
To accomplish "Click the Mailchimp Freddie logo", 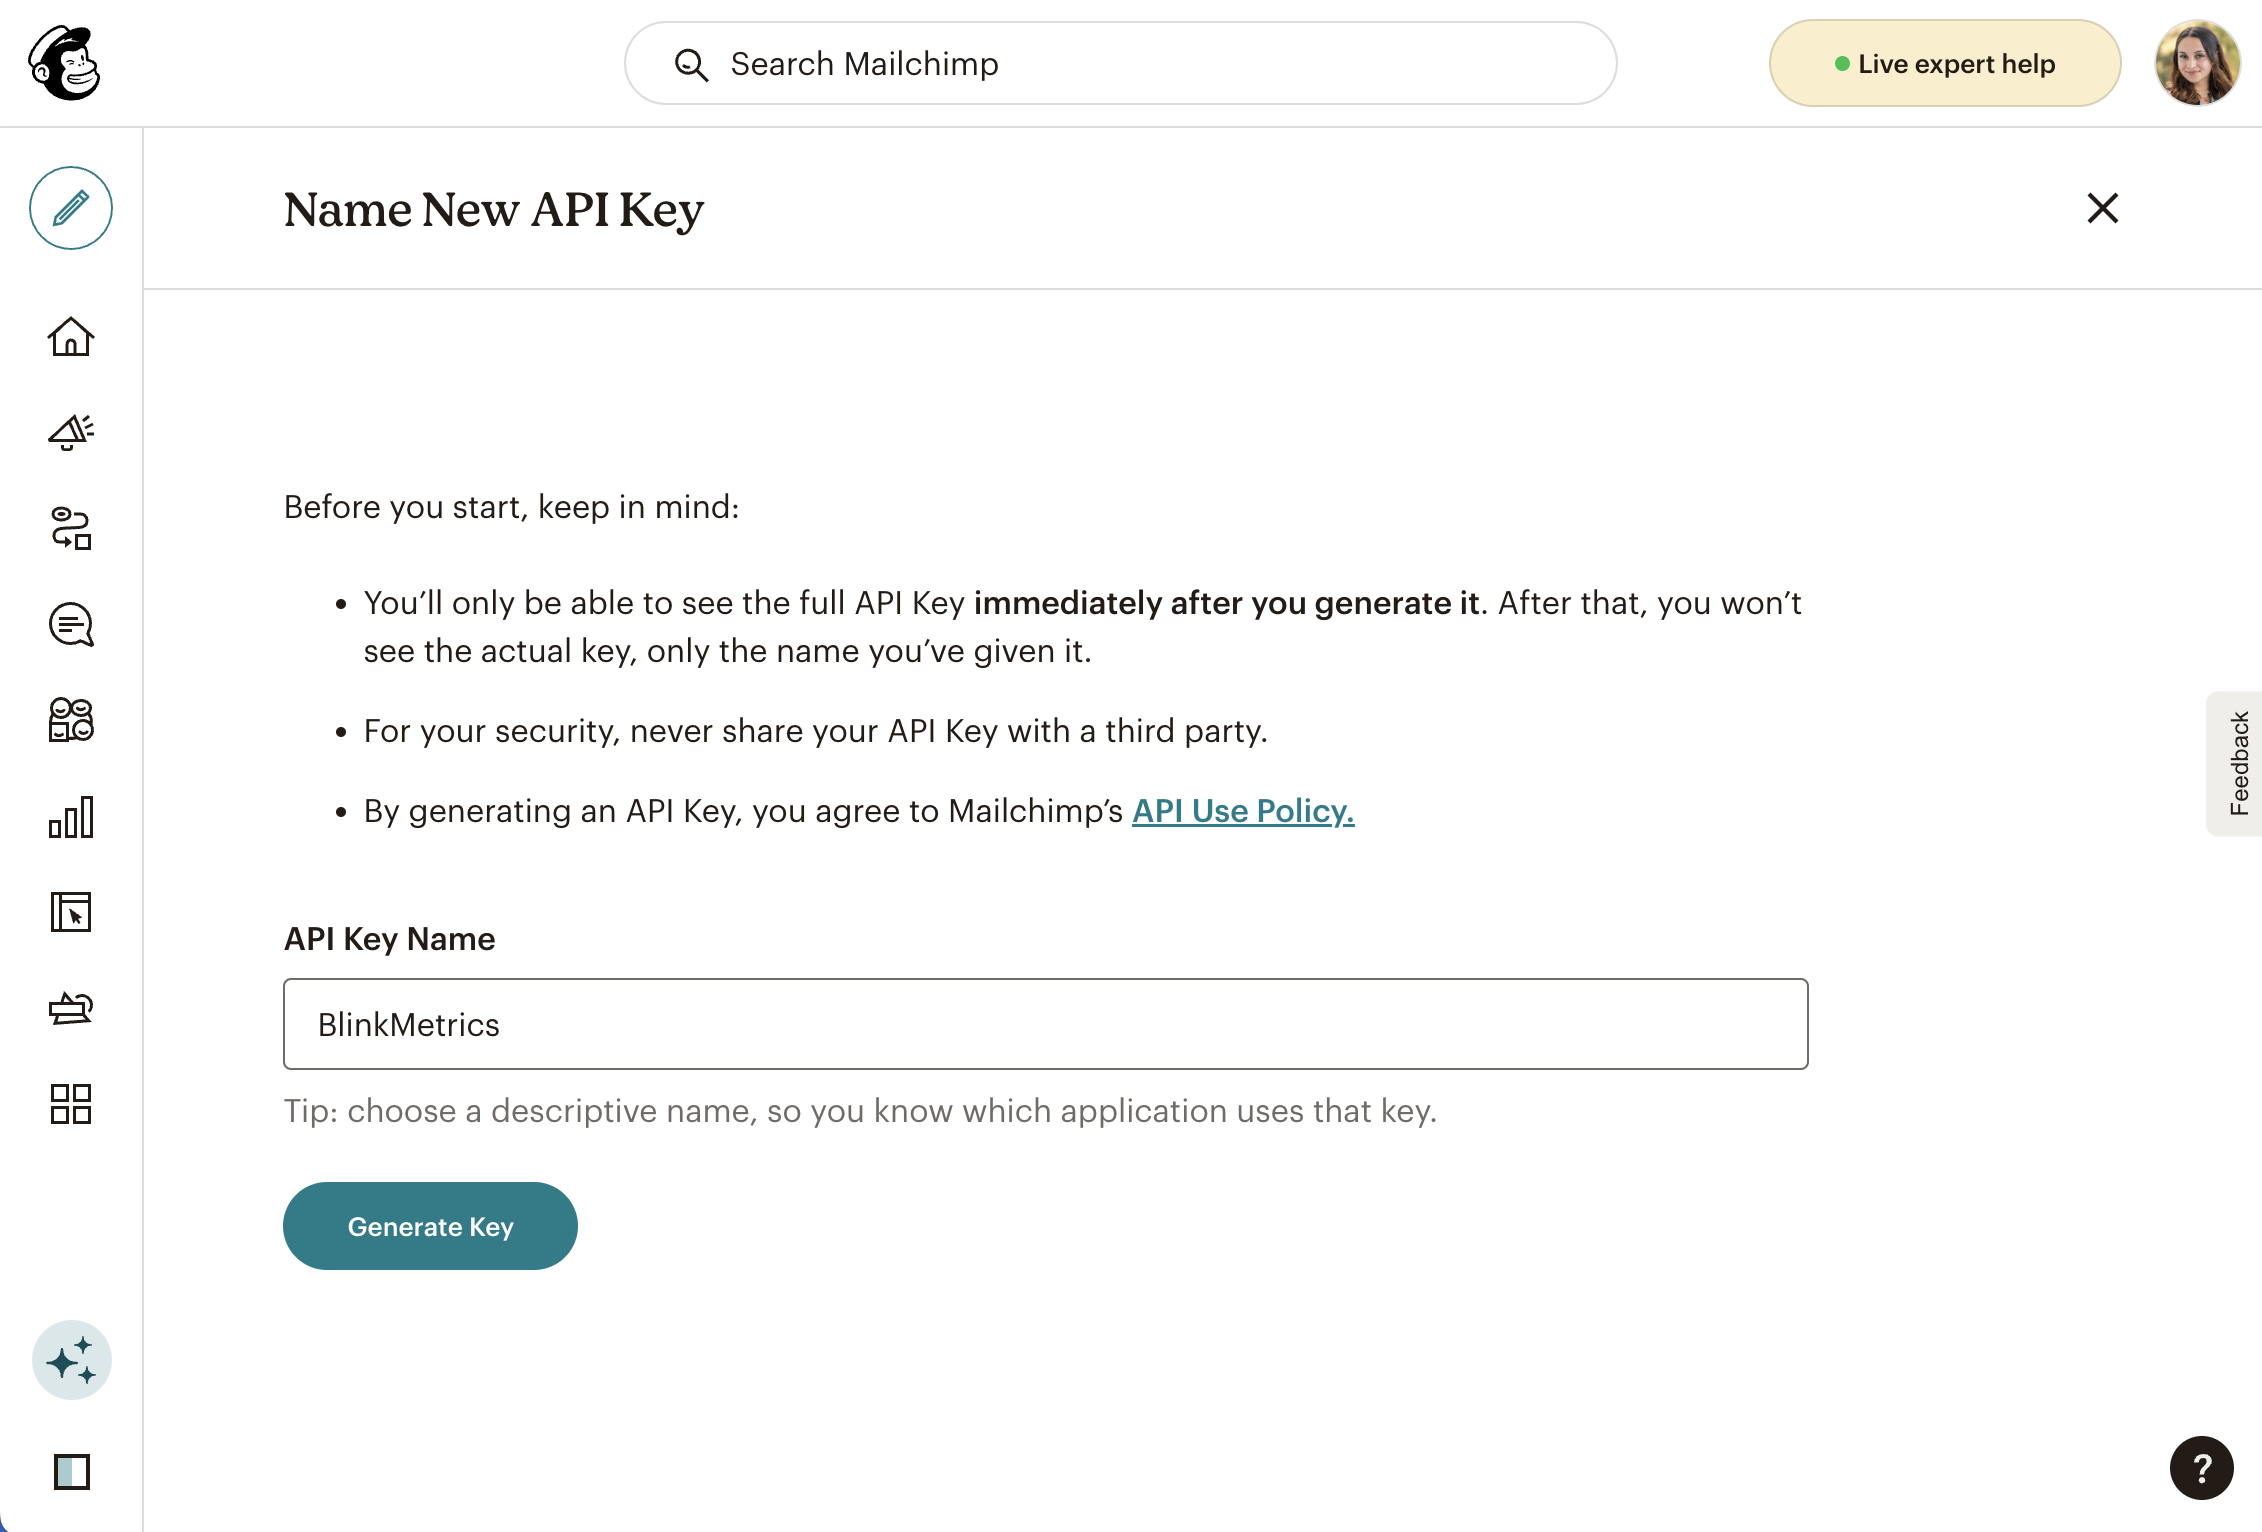I will pyautogui.click(x=64, y=63).
